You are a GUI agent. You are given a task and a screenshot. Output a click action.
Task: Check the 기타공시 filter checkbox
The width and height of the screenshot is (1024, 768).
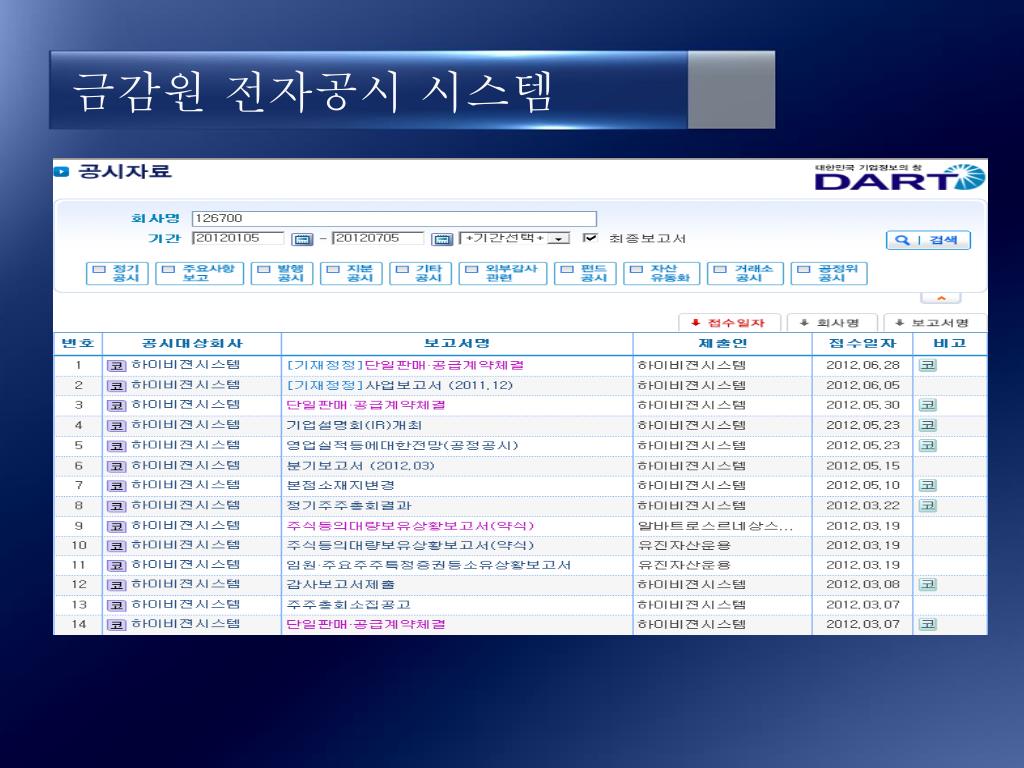(x=402, y=269)
